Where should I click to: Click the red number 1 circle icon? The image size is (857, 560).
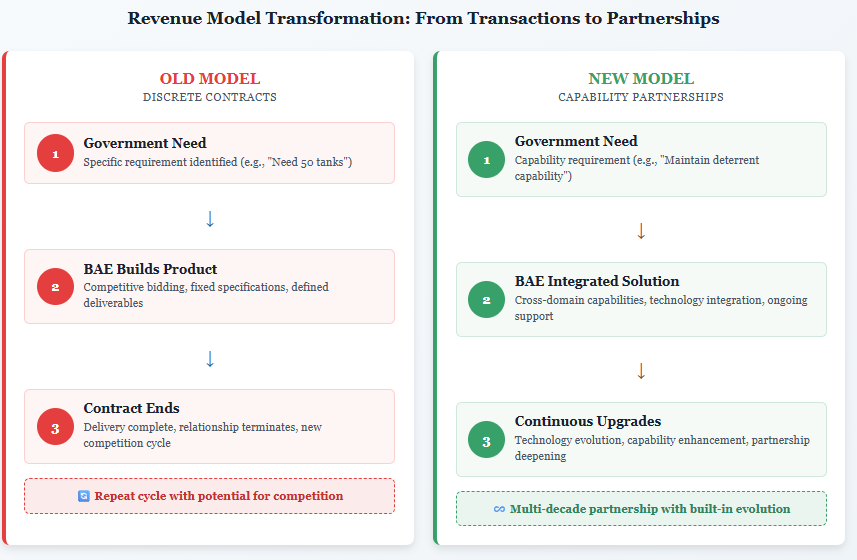tap(55, 154)
